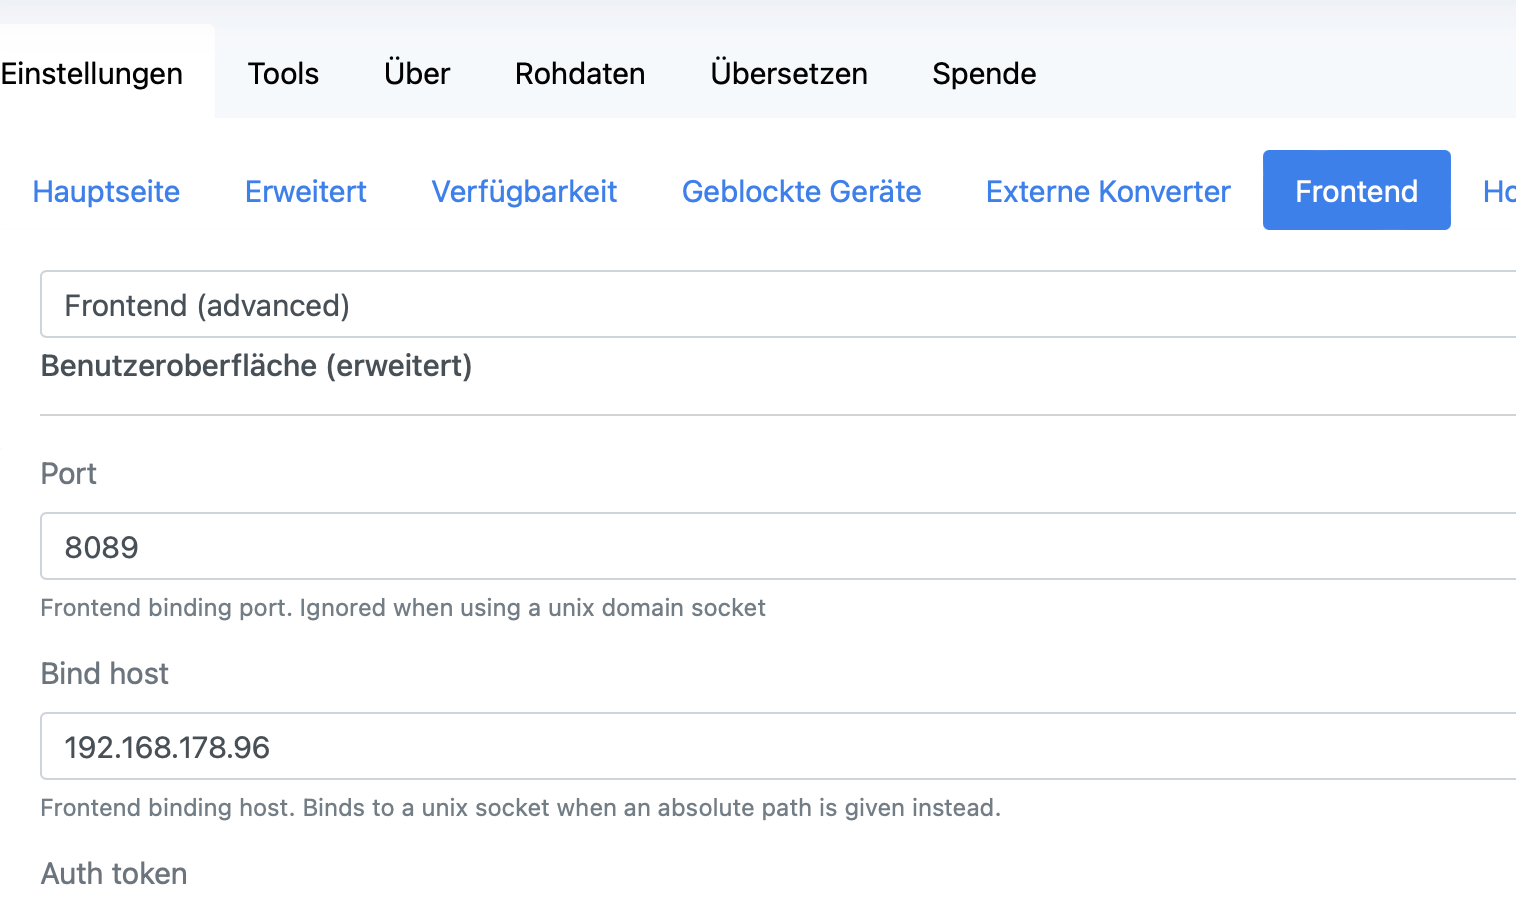
Task: Click the Bind host field label
Action: pyautogui.click(x=105, y=674)
